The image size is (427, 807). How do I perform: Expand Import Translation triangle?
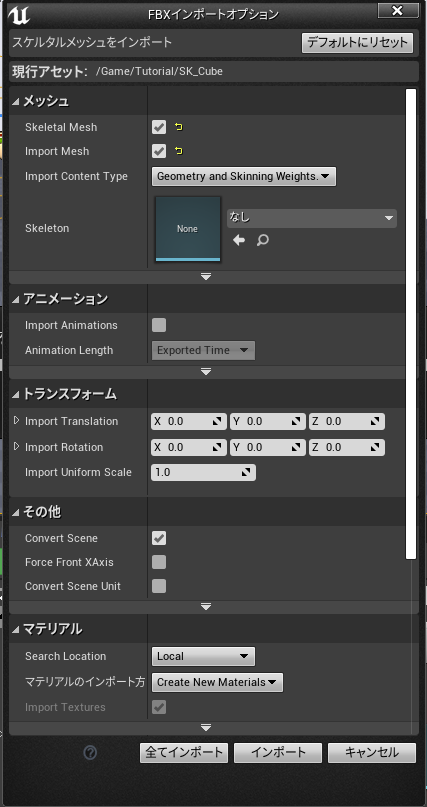pos(16,421)
